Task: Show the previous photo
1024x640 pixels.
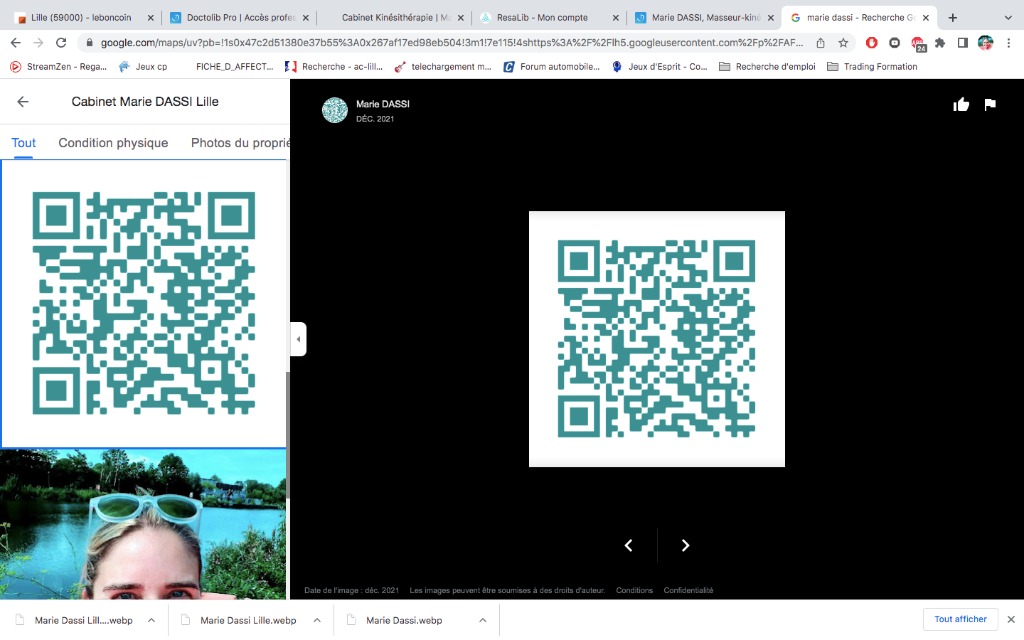Action: (x=628, y=545)
